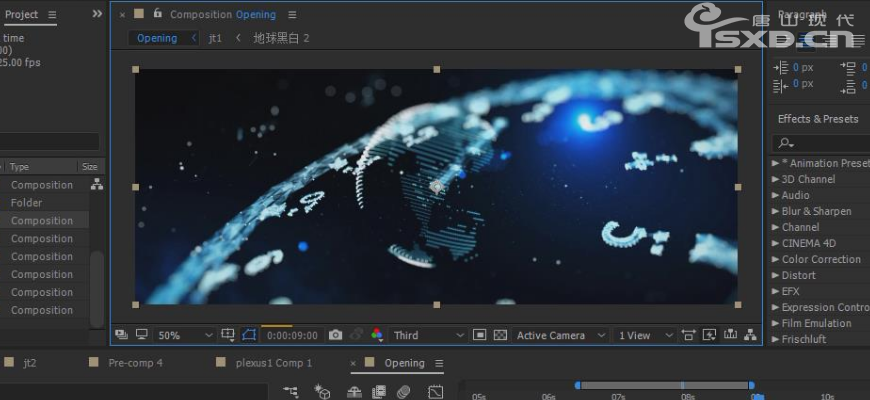Toggle transparency grid checkerboard
The height and width of the screenshot is (400, 870).
pyautogui.click(x=500, y=335)
